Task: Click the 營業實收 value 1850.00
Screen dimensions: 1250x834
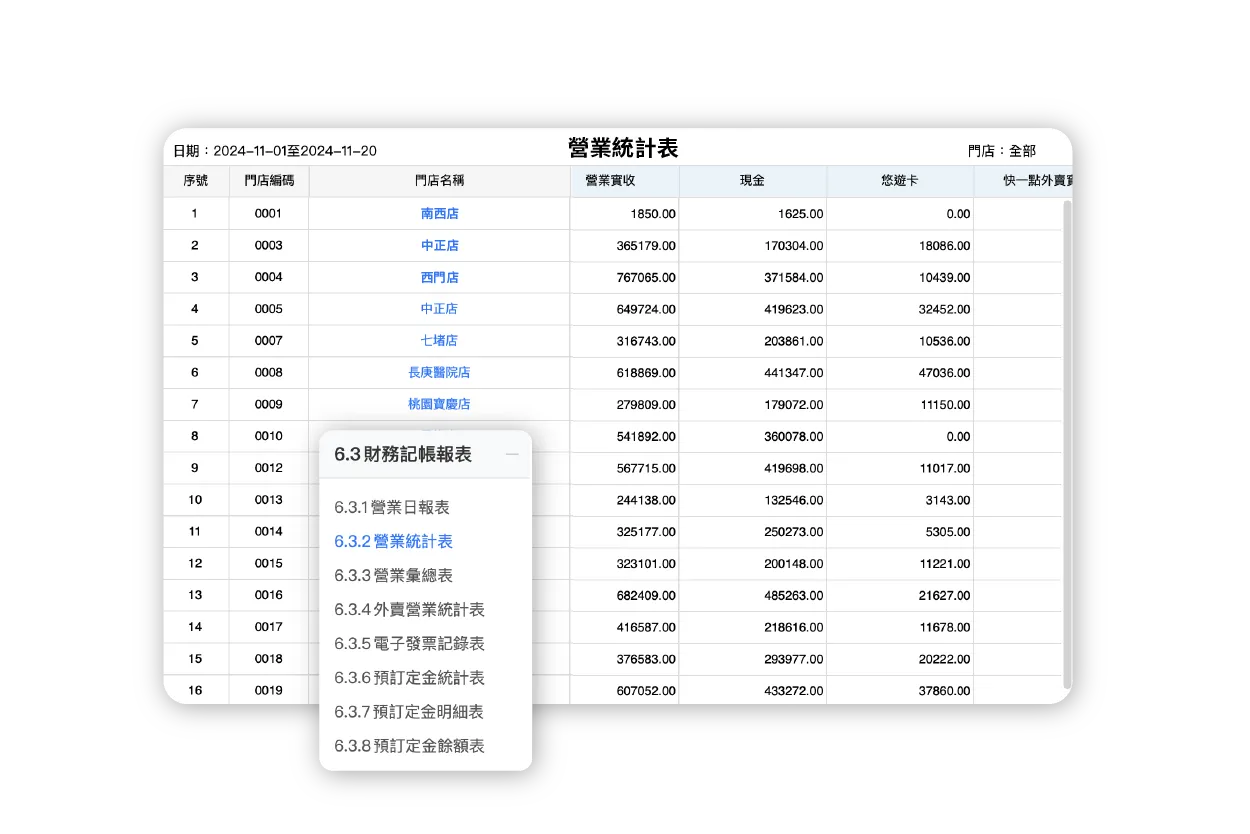Action: (653, 214)
